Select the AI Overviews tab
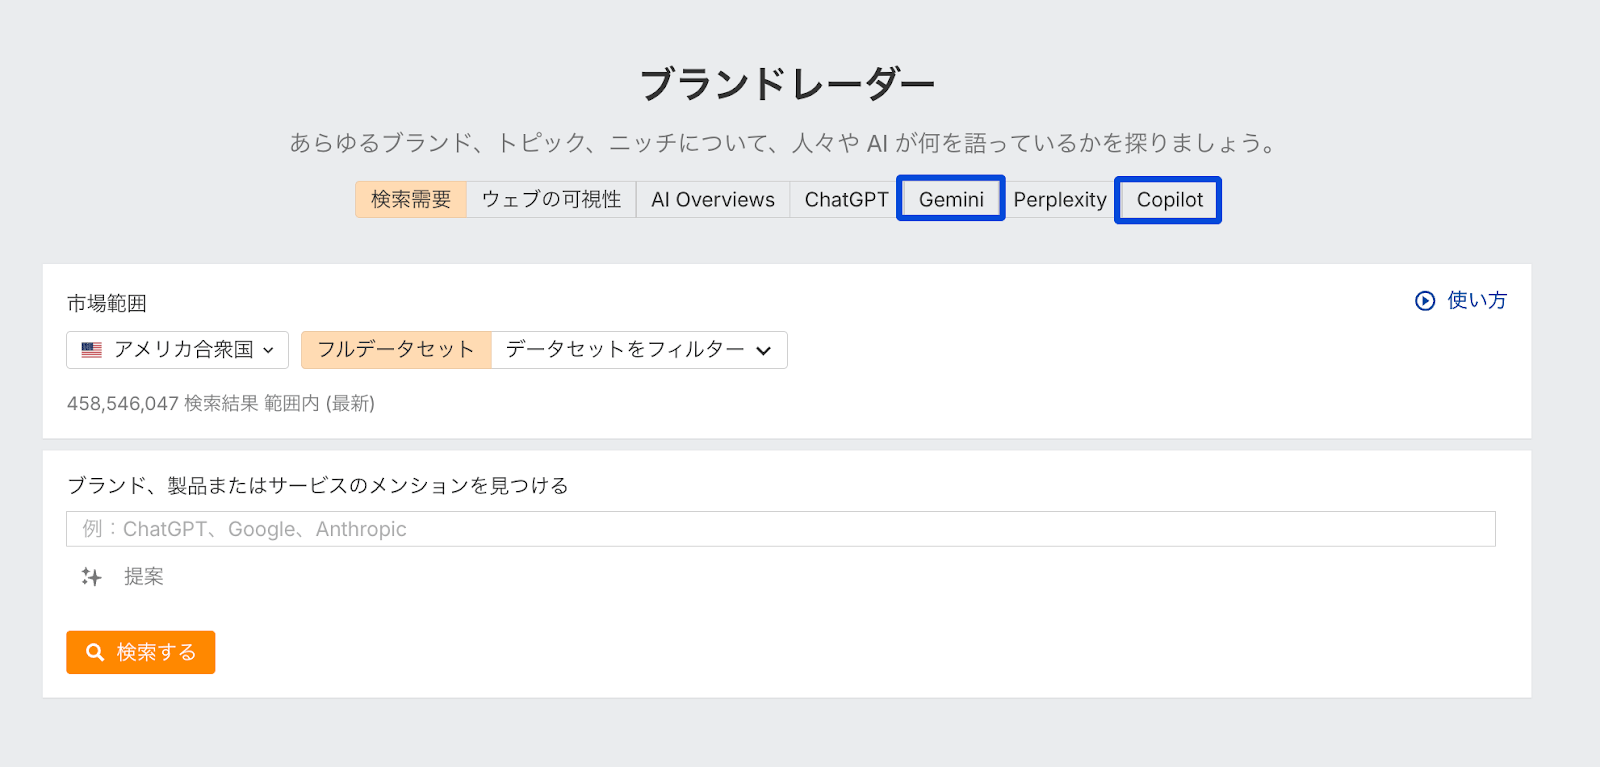The height and width of the screenshot is (767, 1600). click(x=713, y=200)
